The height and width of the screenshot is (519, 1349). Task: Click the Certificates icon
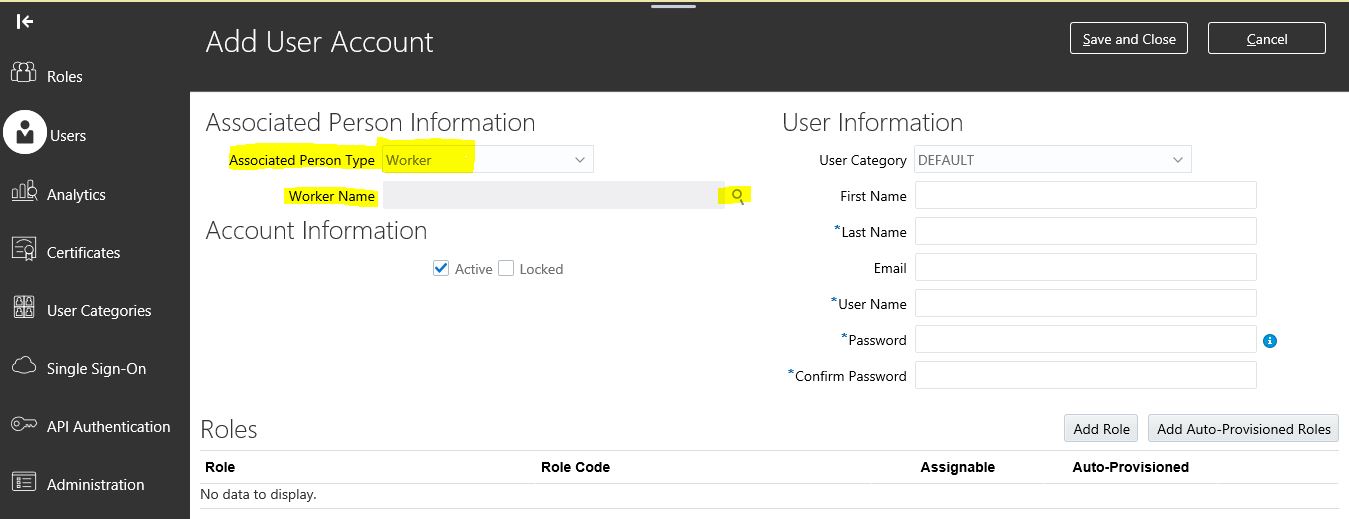point(24,250)
